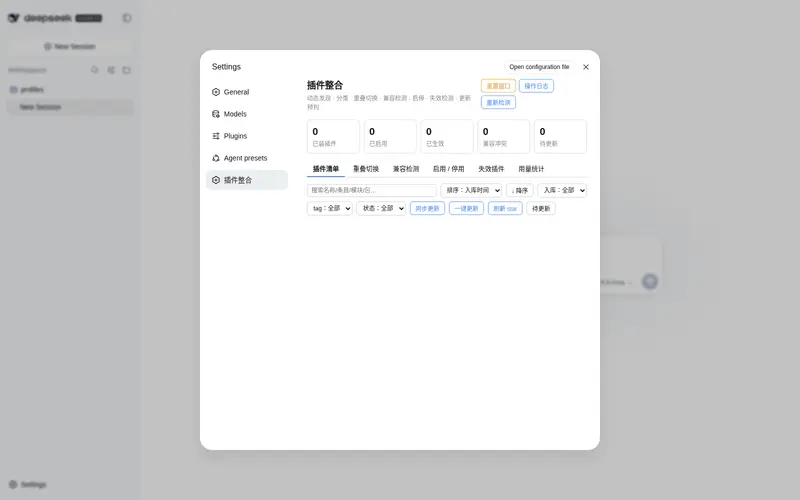The width and height of the screenshot is (800, 500).
Task: Click New Session button in background sidebar
Action: [x=70, y=46]
